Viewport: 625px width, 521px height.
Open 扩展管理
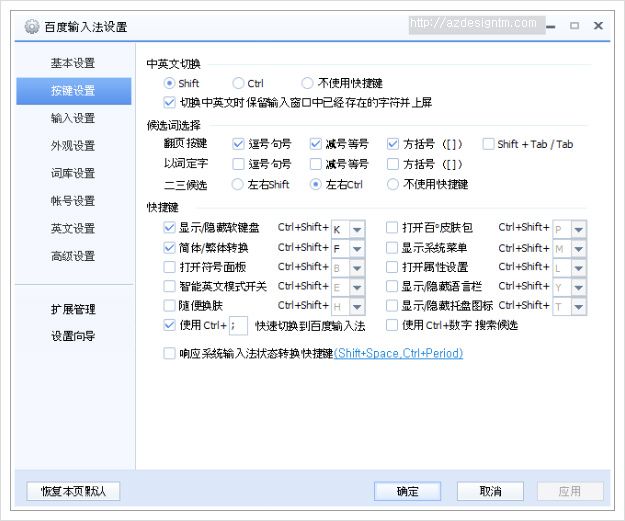pos(73,309)
